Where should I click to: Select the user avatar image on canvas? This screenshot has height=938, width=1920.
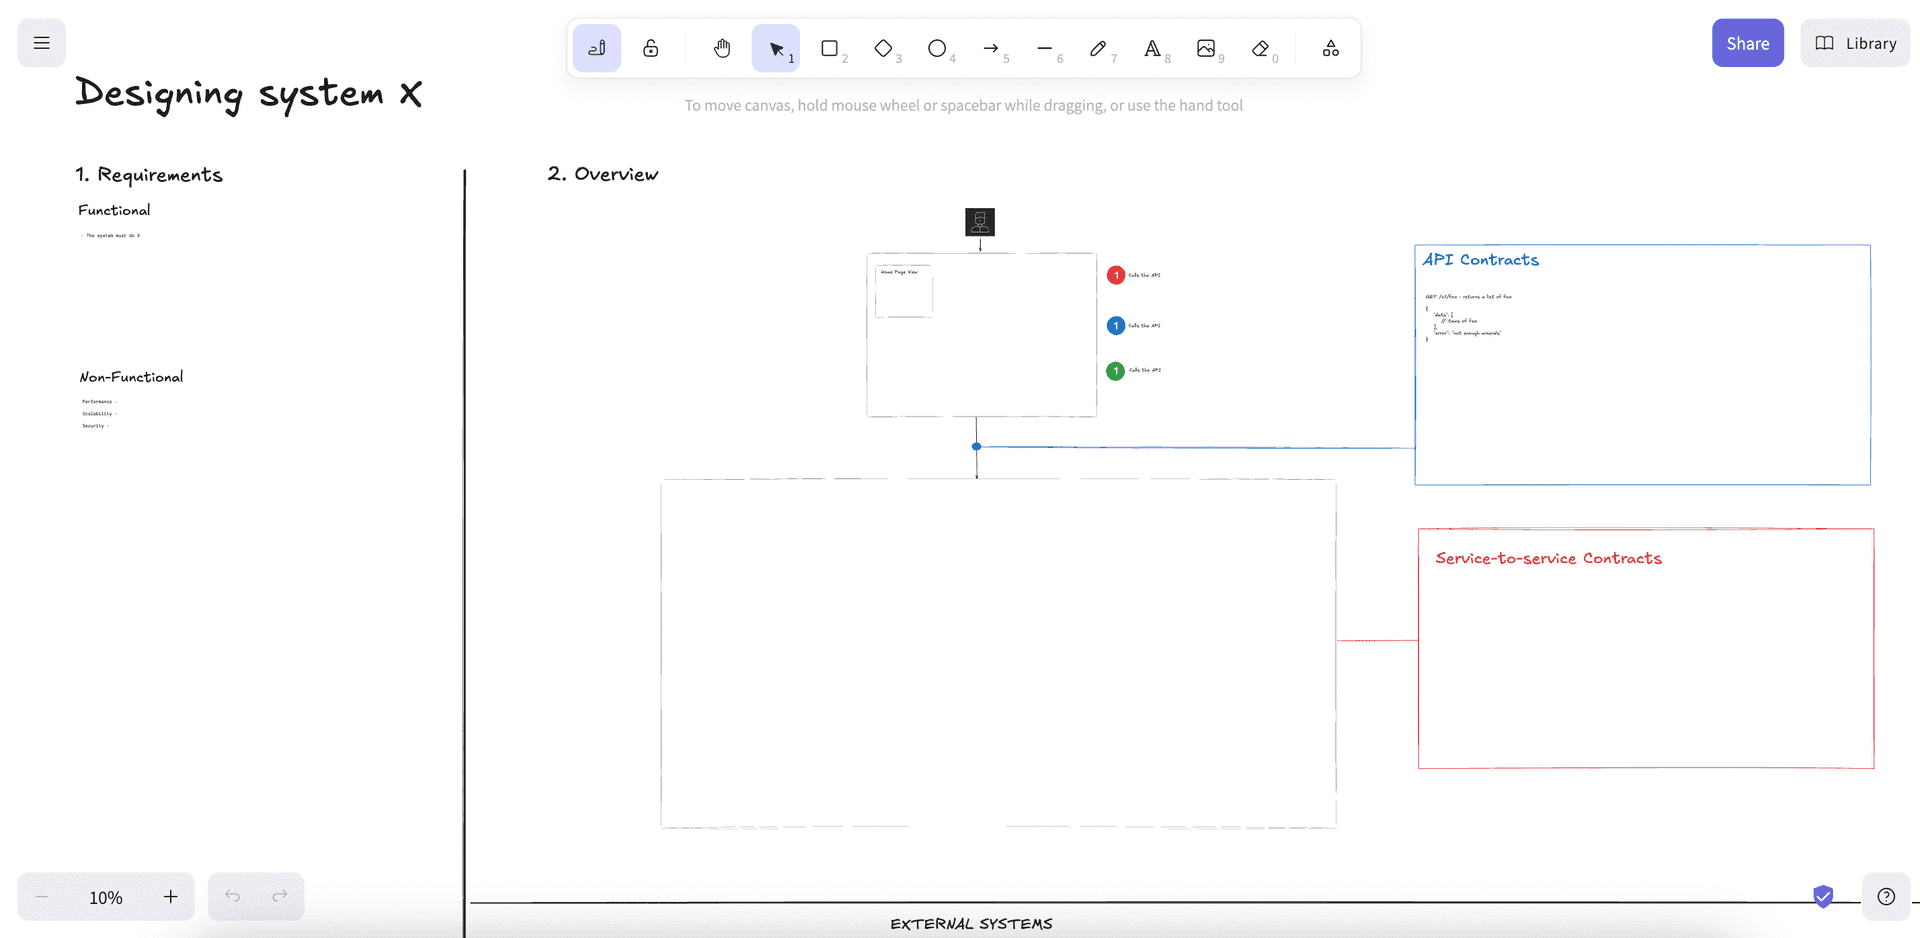click(980, 222)
